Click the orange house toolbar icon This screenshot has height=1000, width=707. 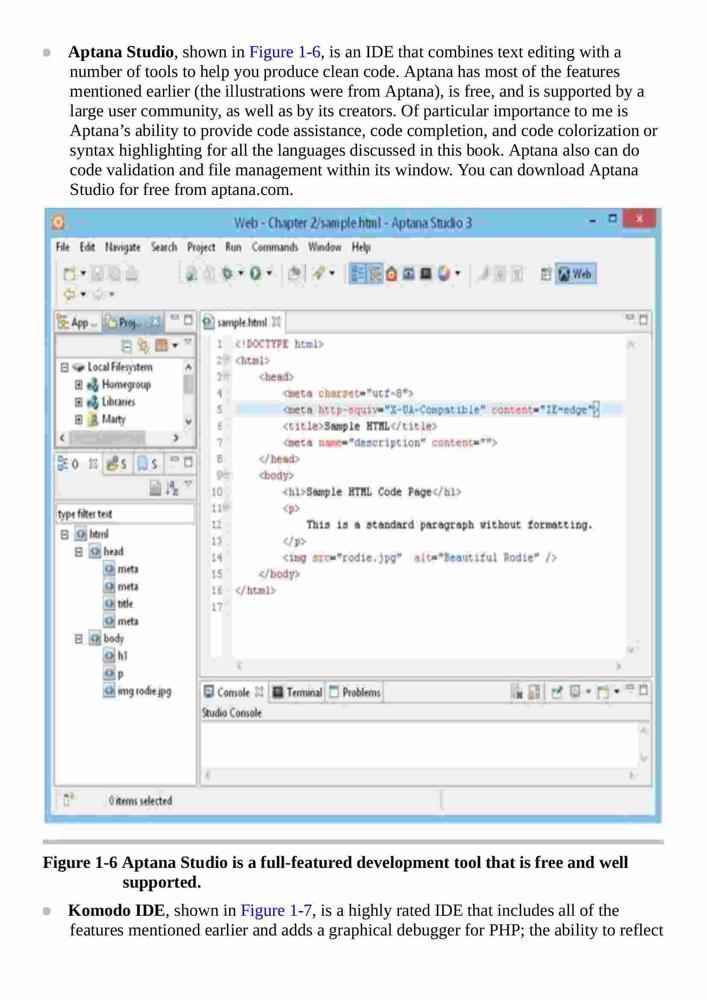tap(391, 274)
